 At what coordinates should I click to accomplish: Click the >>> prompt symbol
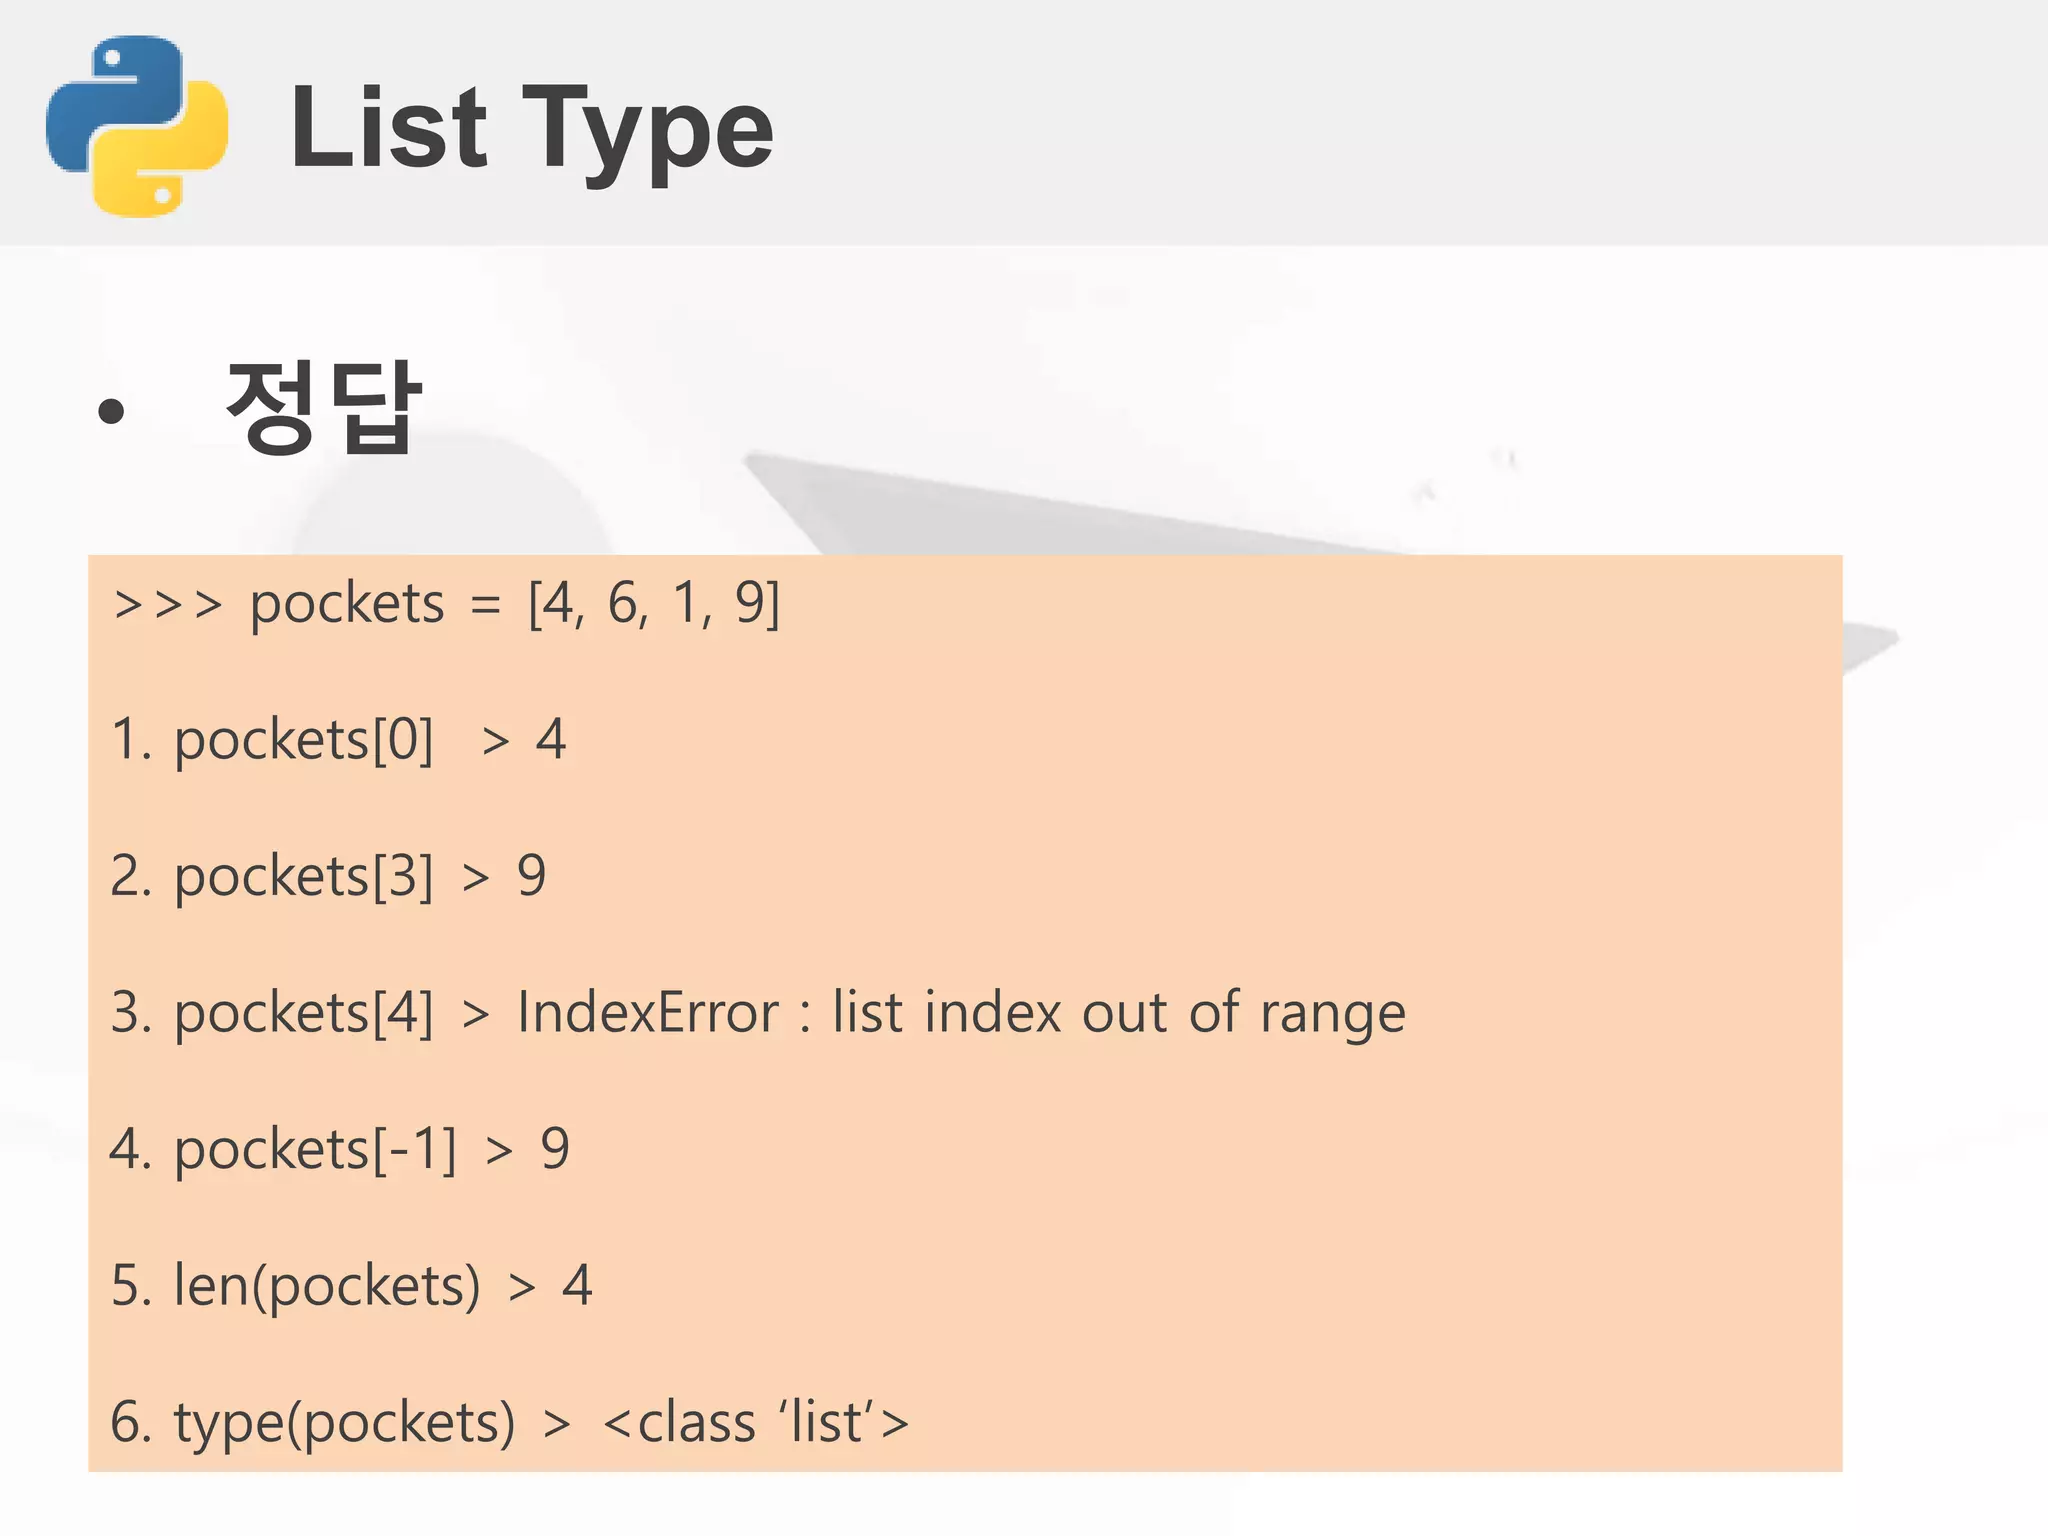coord(167,604)
